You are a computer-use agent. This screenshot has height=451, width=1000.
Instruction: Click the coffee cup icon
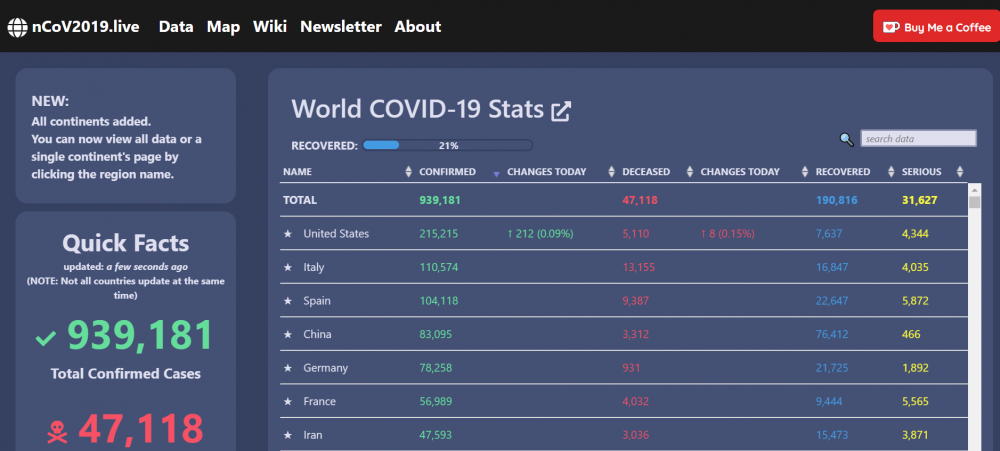click(891, 27)
